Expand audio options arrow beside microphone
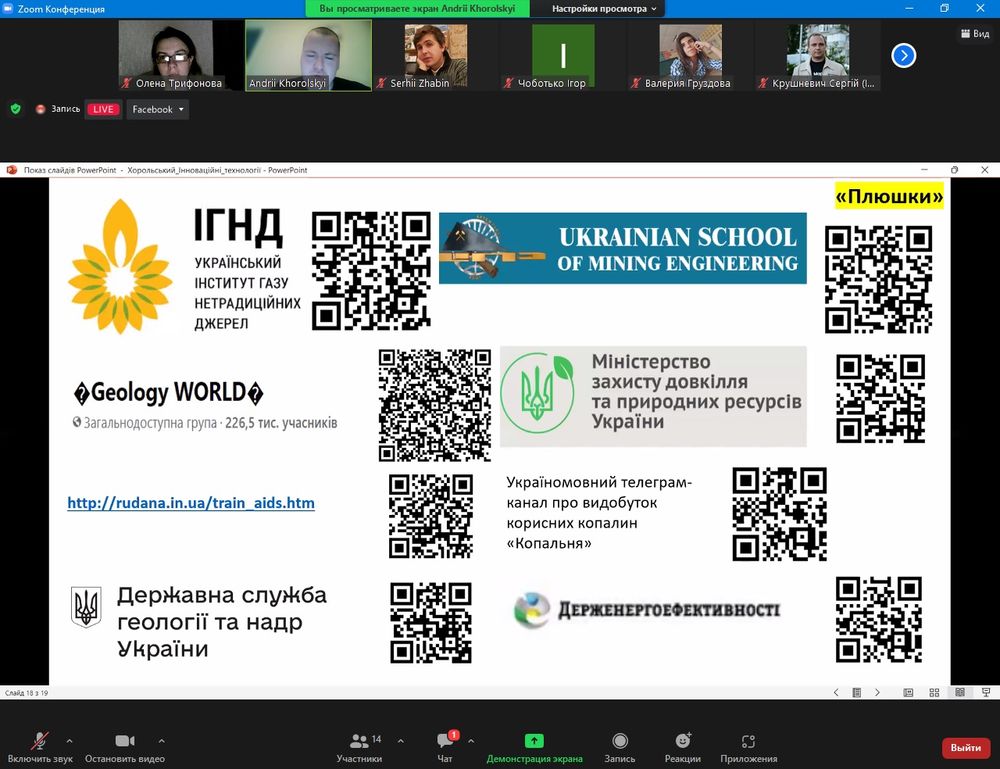The image size is (1000, 769). point(69,741)
